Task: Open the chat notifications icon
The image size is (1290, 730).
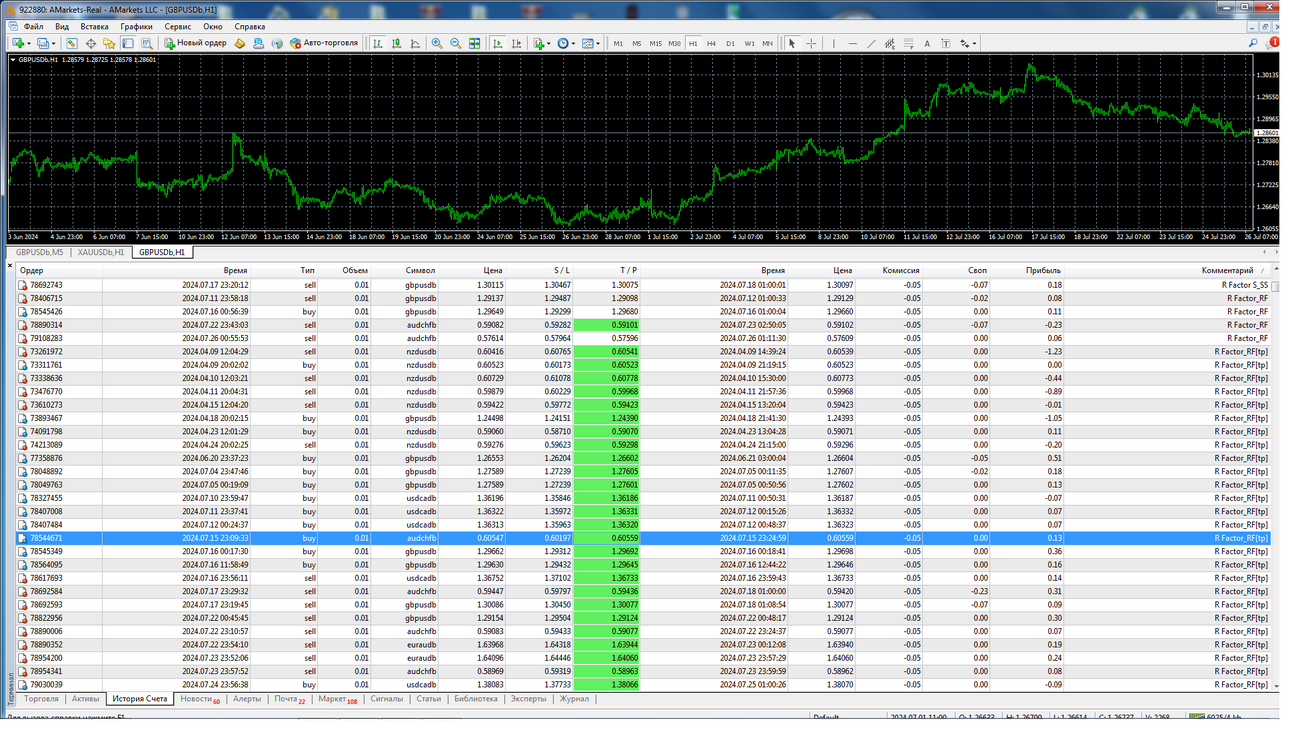Action: pyautogui.click(x=1272, y=43)
